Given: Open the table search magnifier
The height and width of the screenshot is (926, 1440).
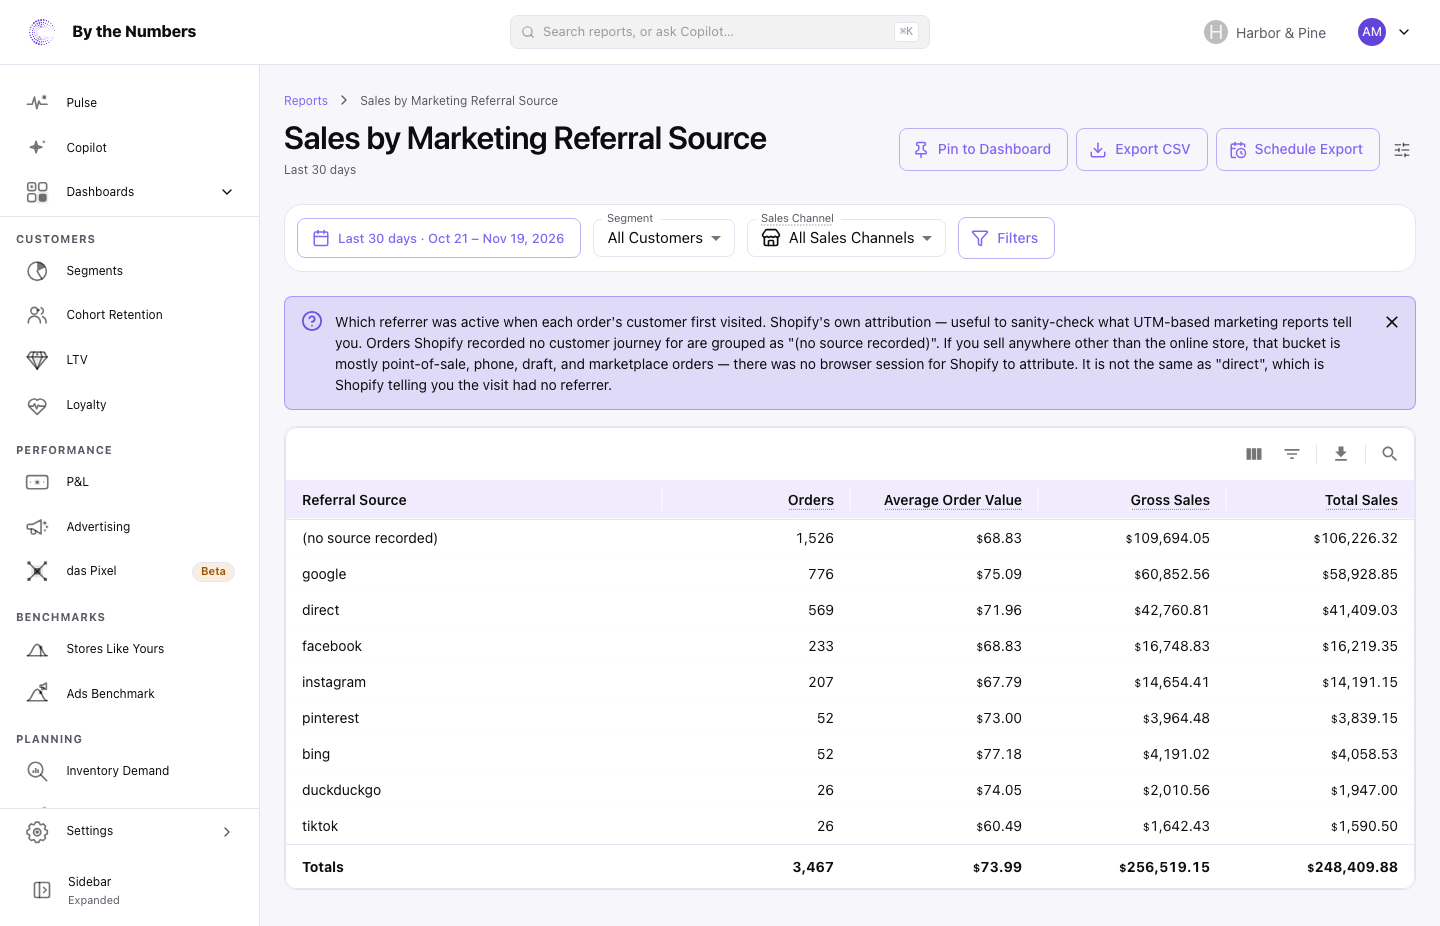Looking at the screenshot, I should (1390, 454).
